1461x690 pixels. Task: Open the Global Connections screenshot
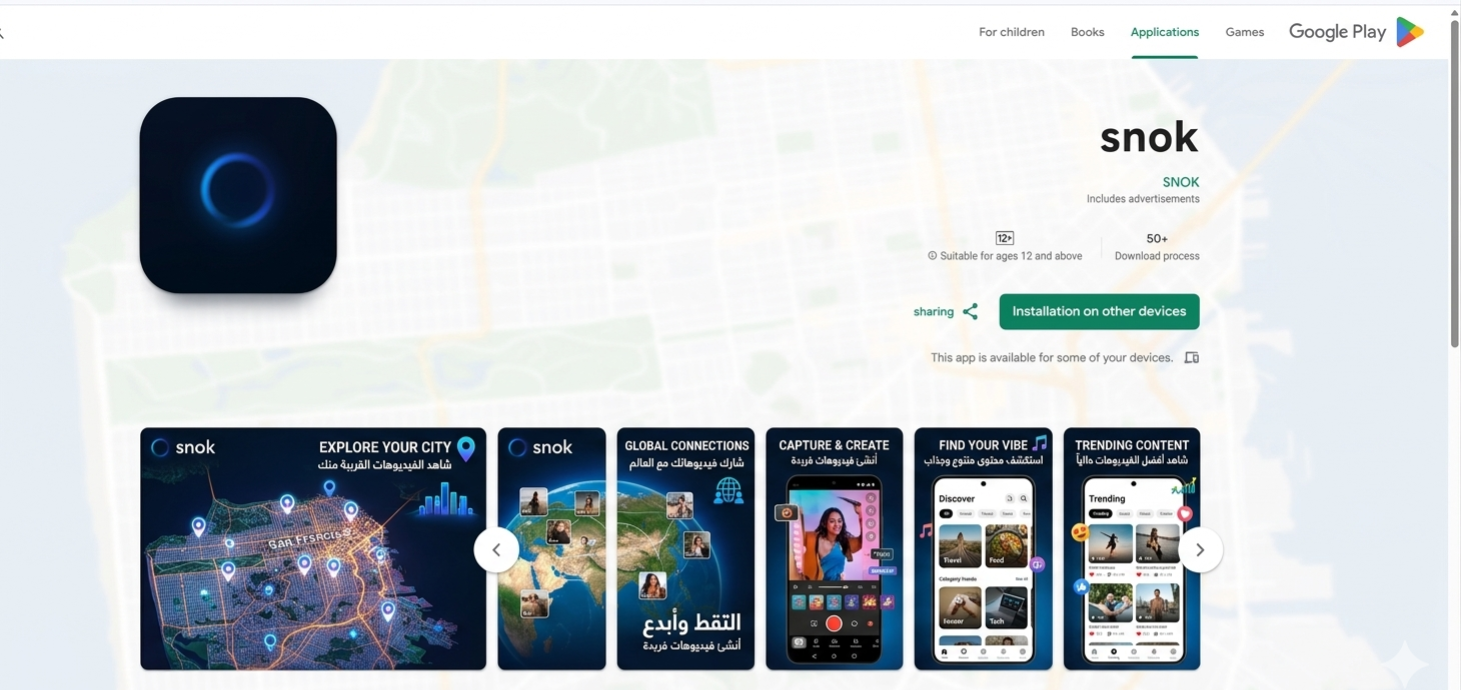686,549
